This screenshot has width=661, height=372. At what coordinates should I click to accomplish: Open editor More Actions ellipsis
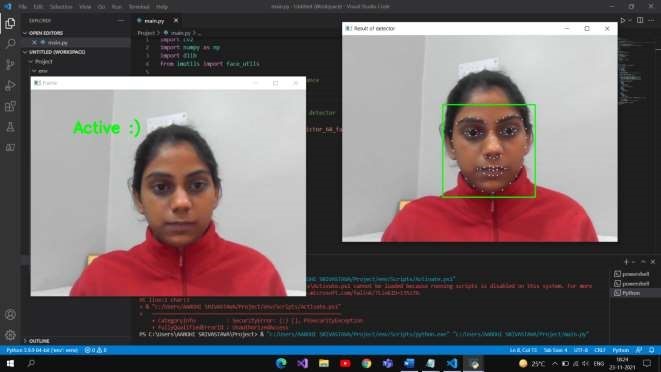click(x=652, y=20)
